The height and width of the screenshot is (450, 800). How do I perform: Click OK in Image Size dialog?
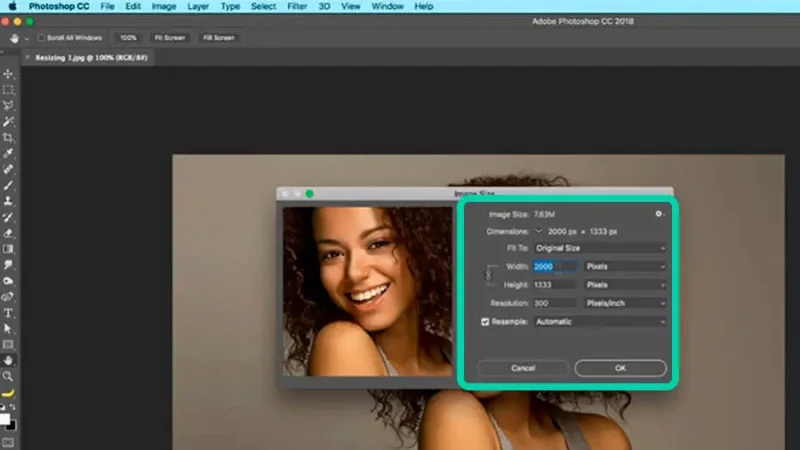coord(620,368)
